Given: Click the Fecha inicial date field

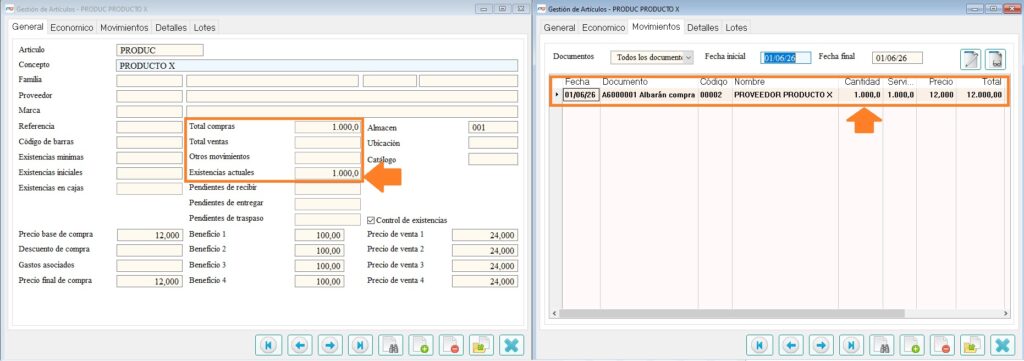Looking at the screenshot, I should click(786, 58).
